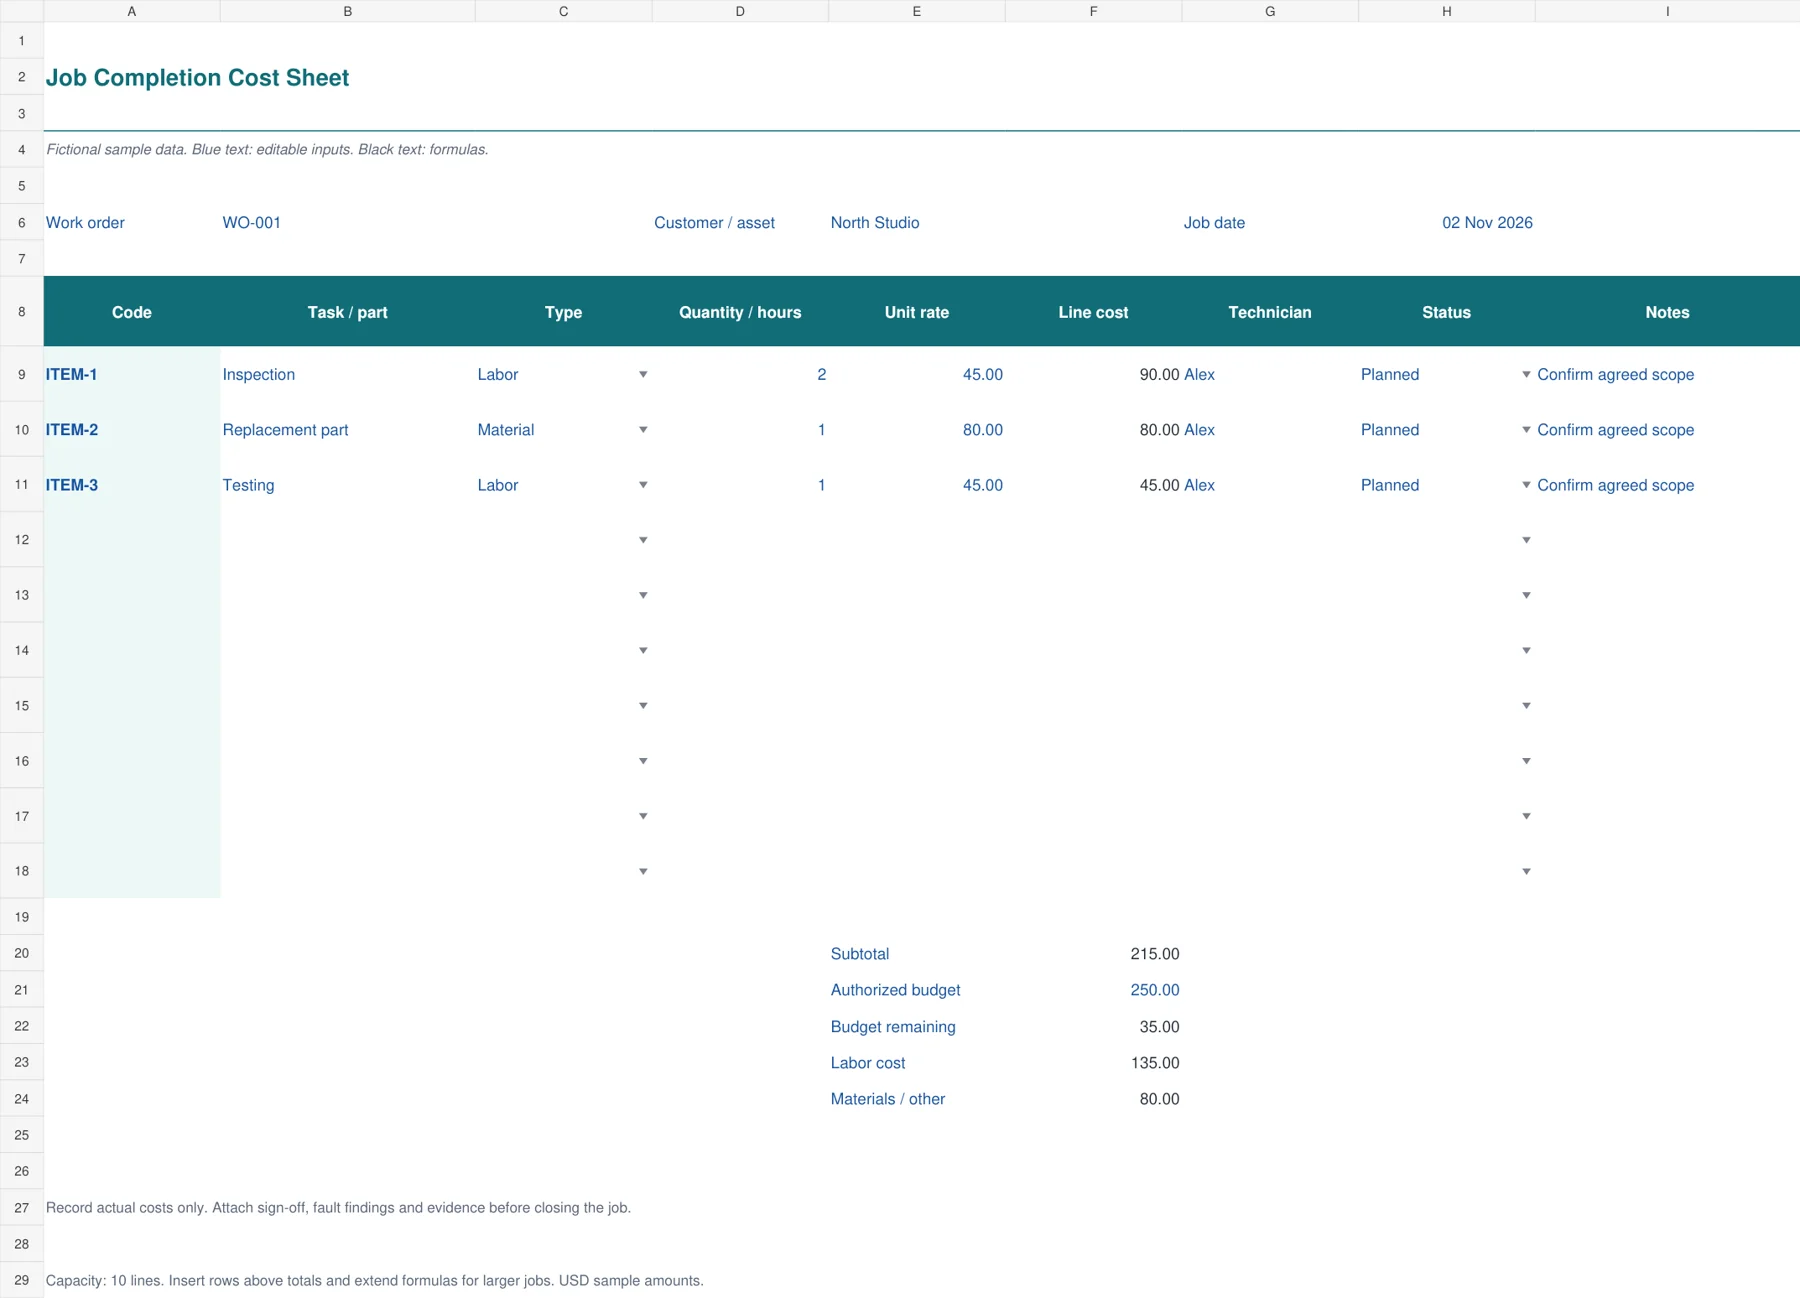Select the 02 Nov 2026 job date cell
The height and width of the screenshot is (1298, 1800).
(x=1447, y=223)
